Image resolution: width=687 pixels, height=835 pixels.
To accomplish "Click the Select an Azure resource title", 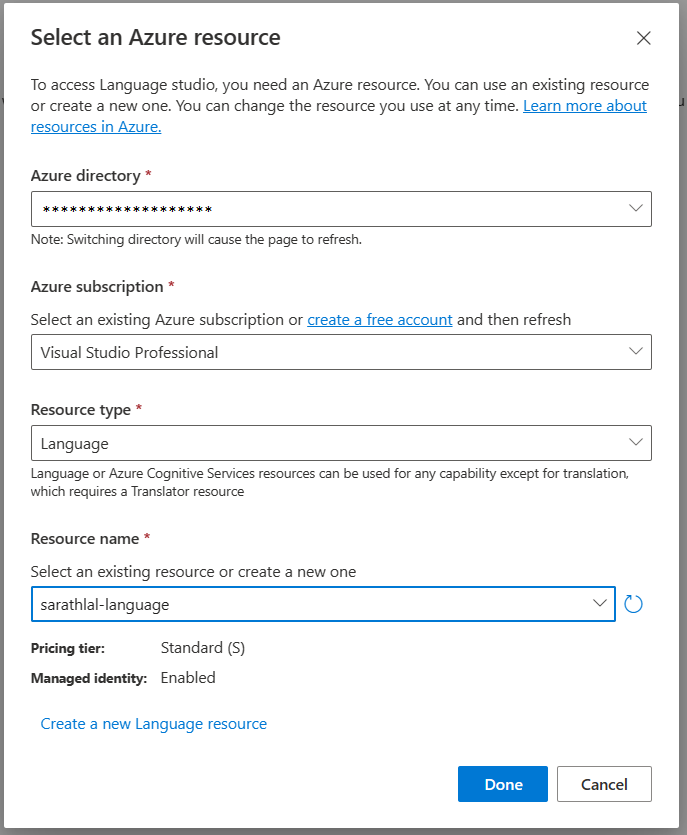I will [155, 37].
